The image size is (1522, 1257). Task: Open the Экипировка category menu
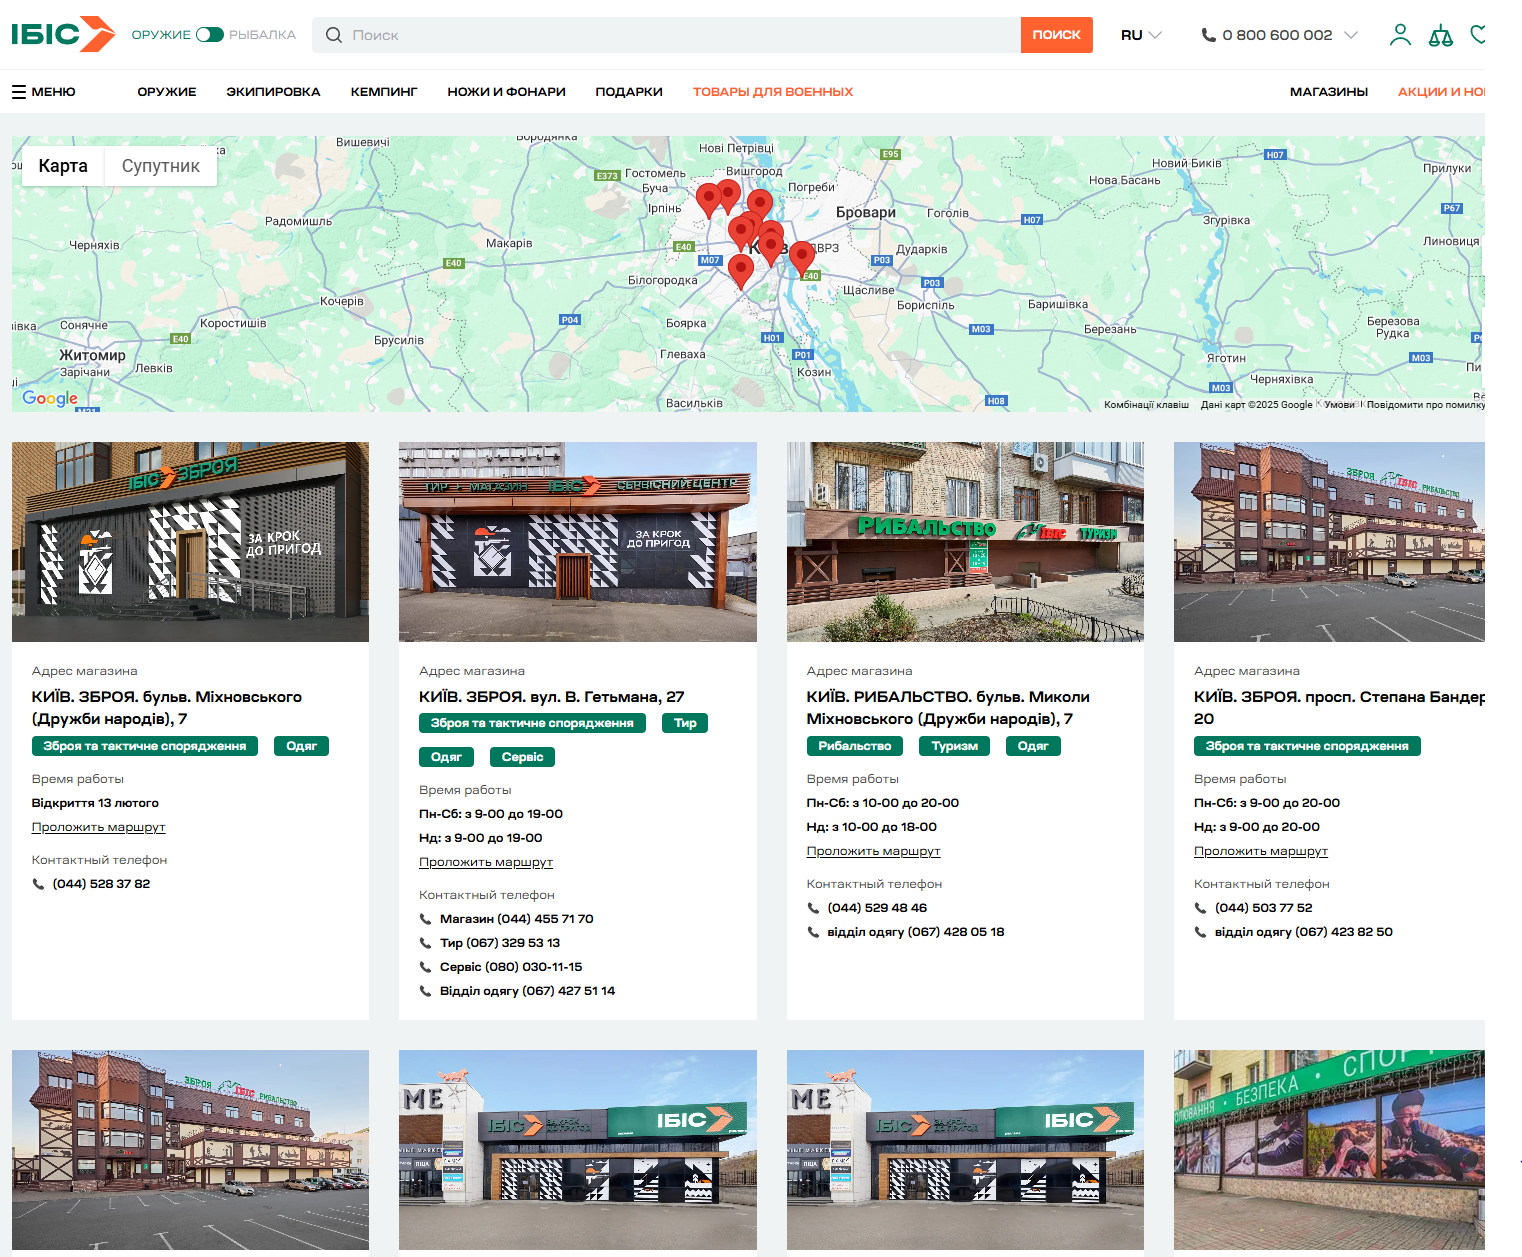tap(273, 92)
